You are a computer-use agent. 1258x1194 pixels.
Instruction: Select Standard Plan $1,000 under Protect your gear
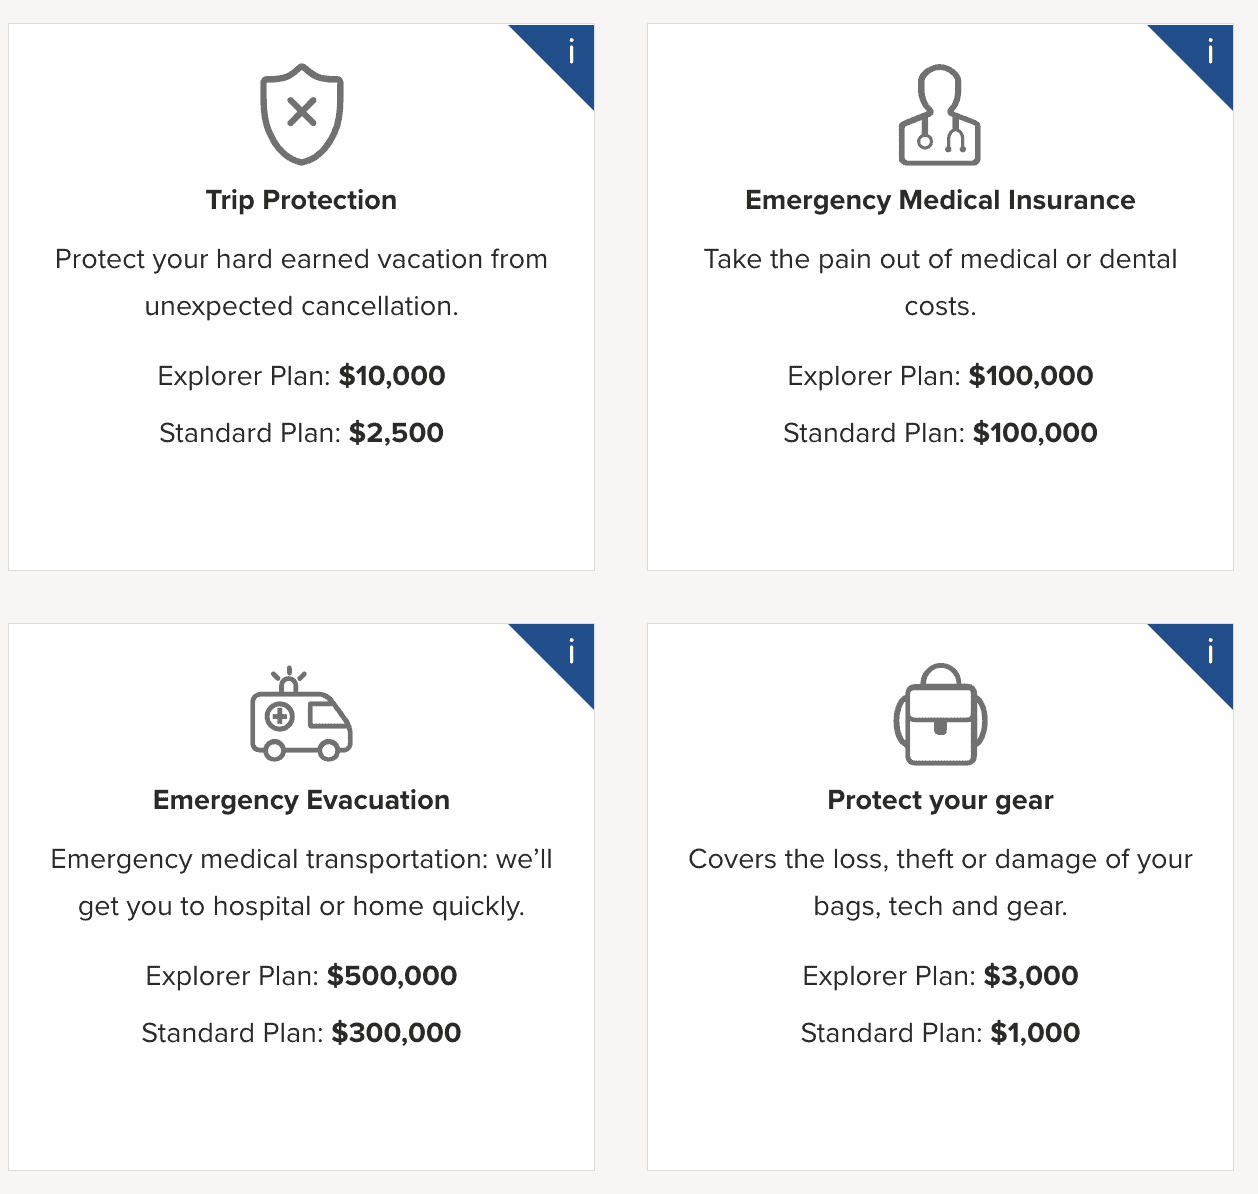(940, 1033)
